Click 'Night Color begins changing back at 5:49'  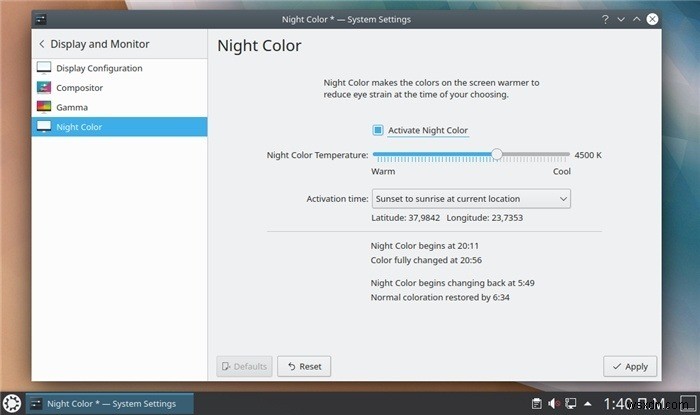[x=452, y=283]
